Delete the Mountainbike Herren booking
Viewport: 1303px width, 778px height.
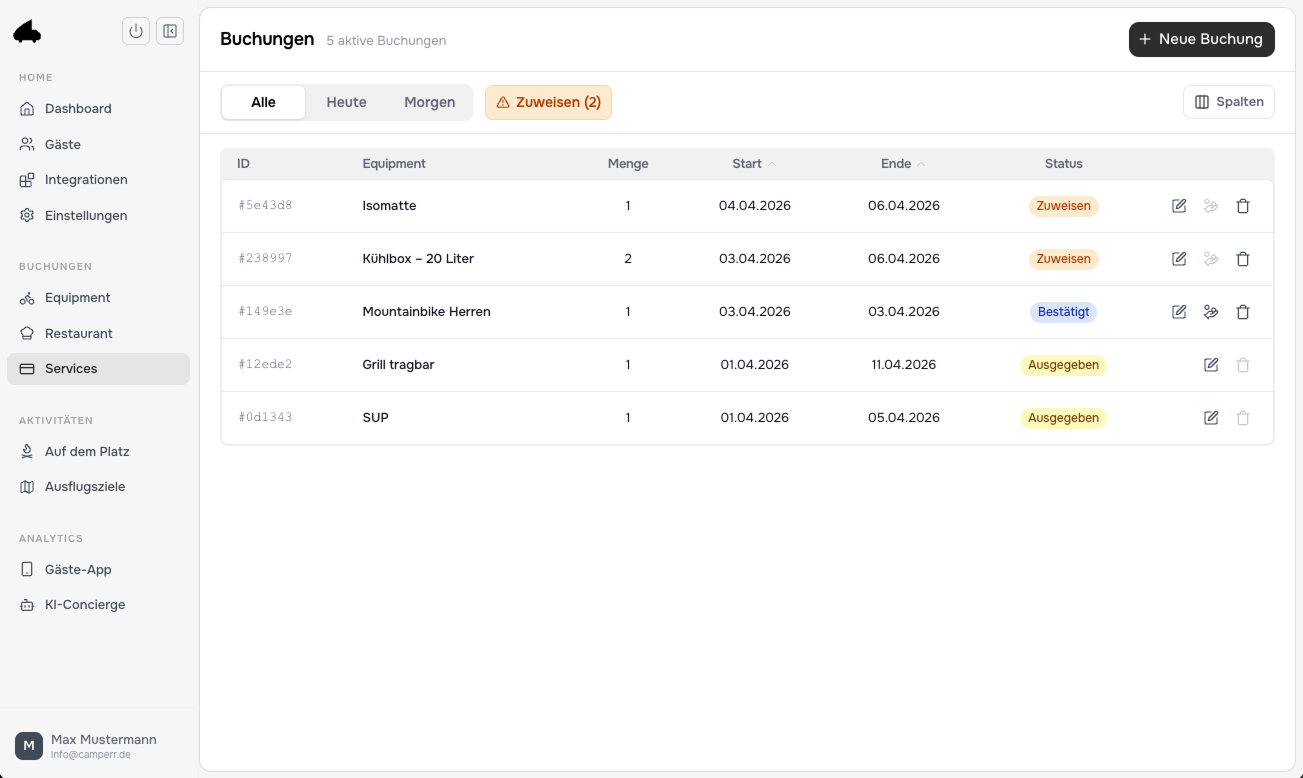1243,312
